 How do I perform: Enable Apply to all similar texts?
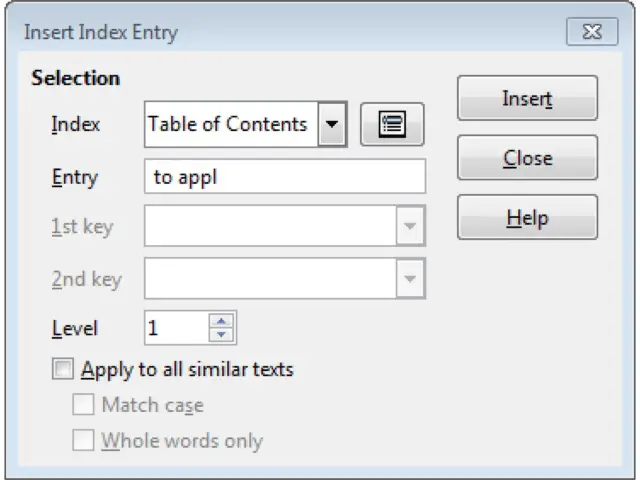pyautogui.click(x=64, y=370)
